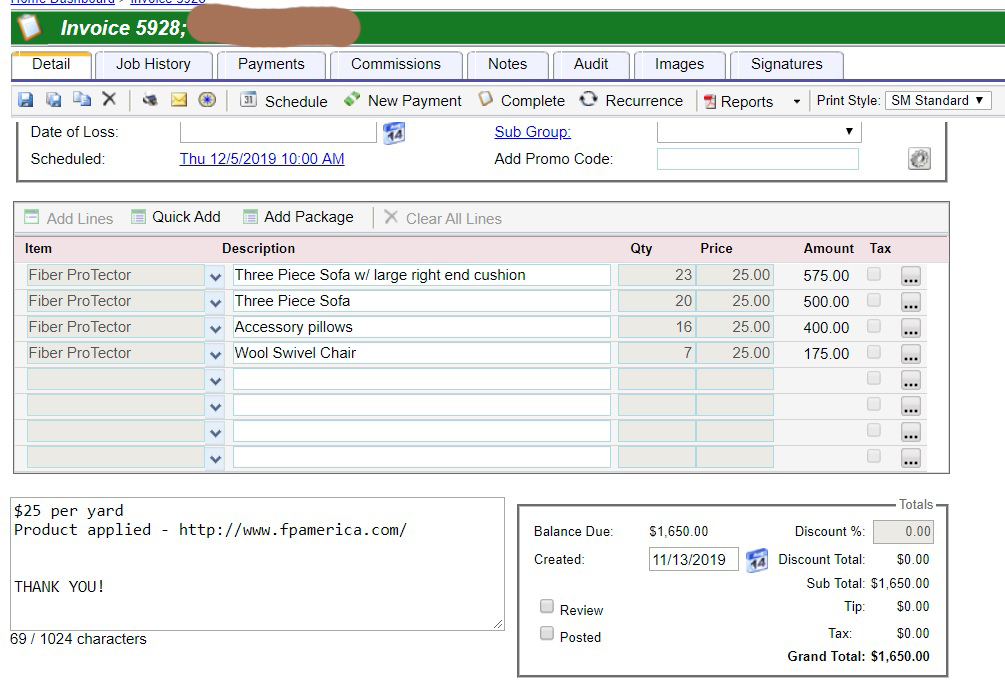Screen dimensions: 1005x684
Task: Enable the Review checkbox
Action: [547, 606]
